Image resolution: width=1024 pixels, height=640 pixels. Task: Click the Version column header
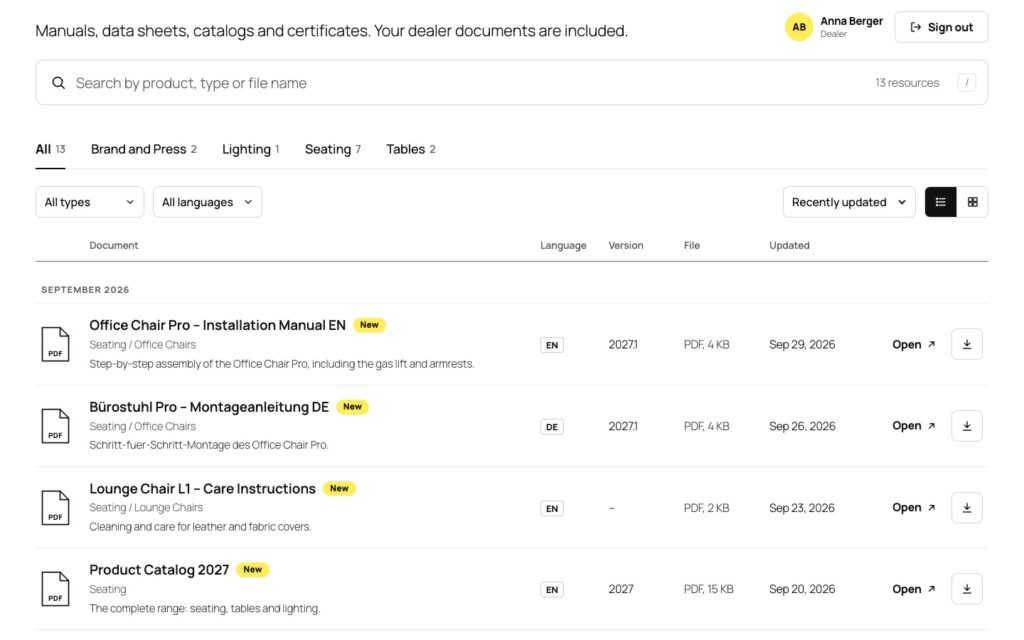click(x=626, y=246)
